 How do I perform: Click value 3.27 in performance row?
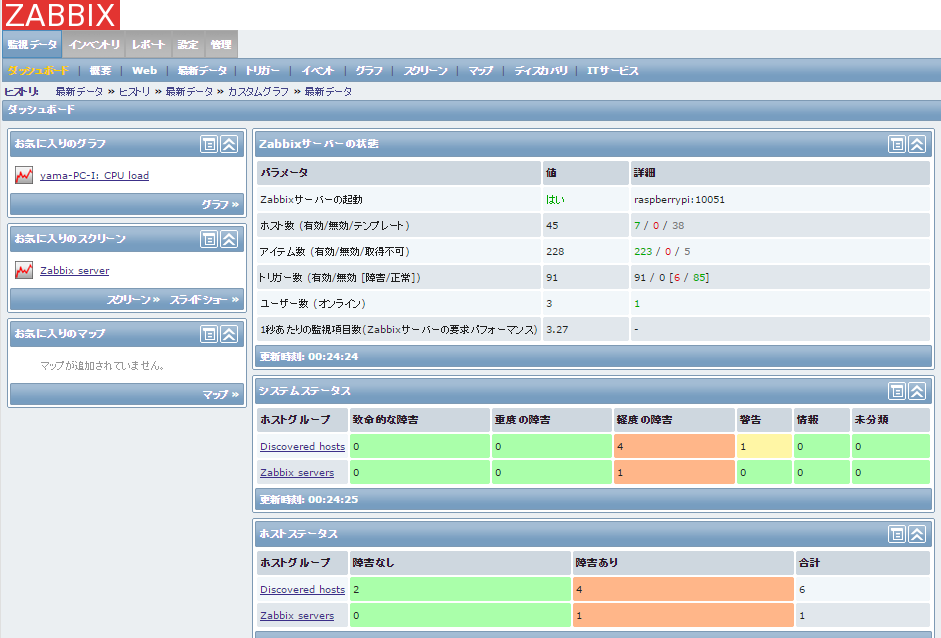[557, 330]
